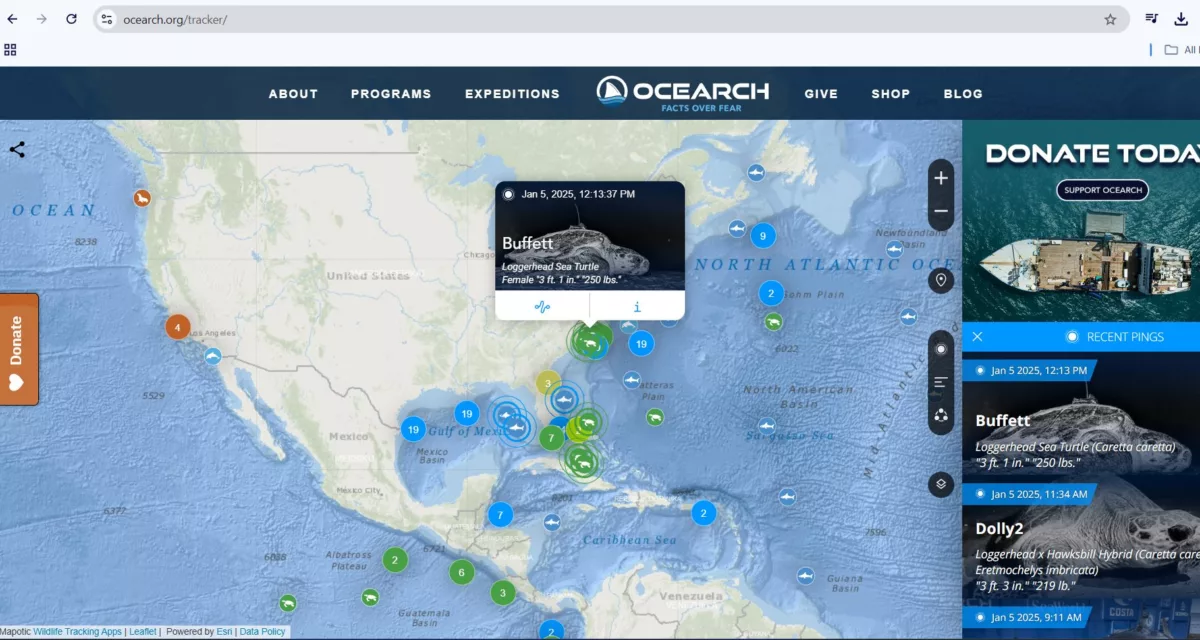The width and height of the screenshot is (1200, 640).
Task: Open the Shop menu item
Action: pos(890,94)
